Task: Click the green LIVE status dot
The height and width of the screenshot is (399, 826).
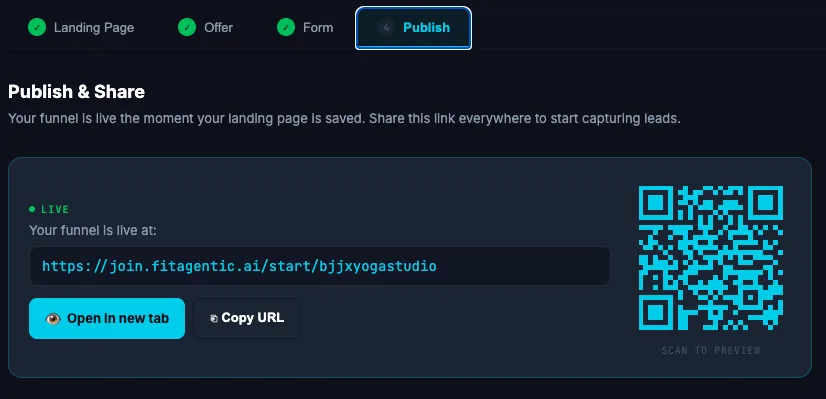Action: point(33,209)
